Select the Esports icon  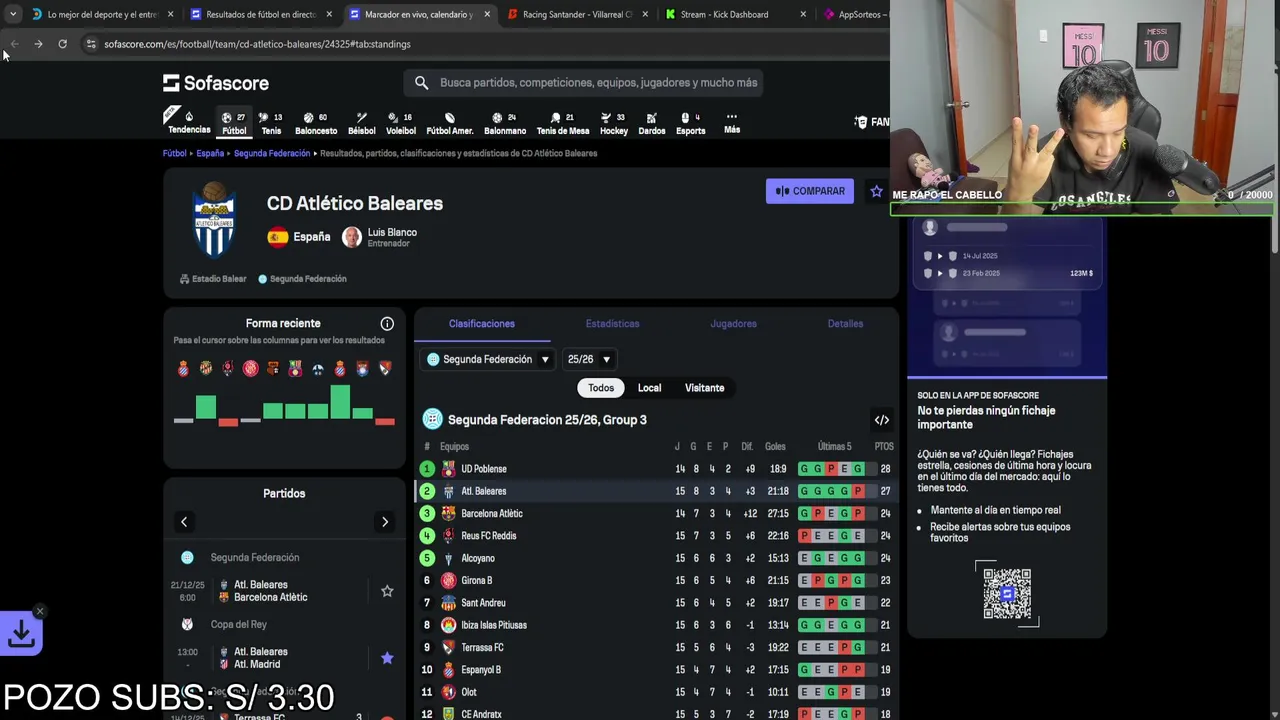pyautogui.click(x=691, y=123)
